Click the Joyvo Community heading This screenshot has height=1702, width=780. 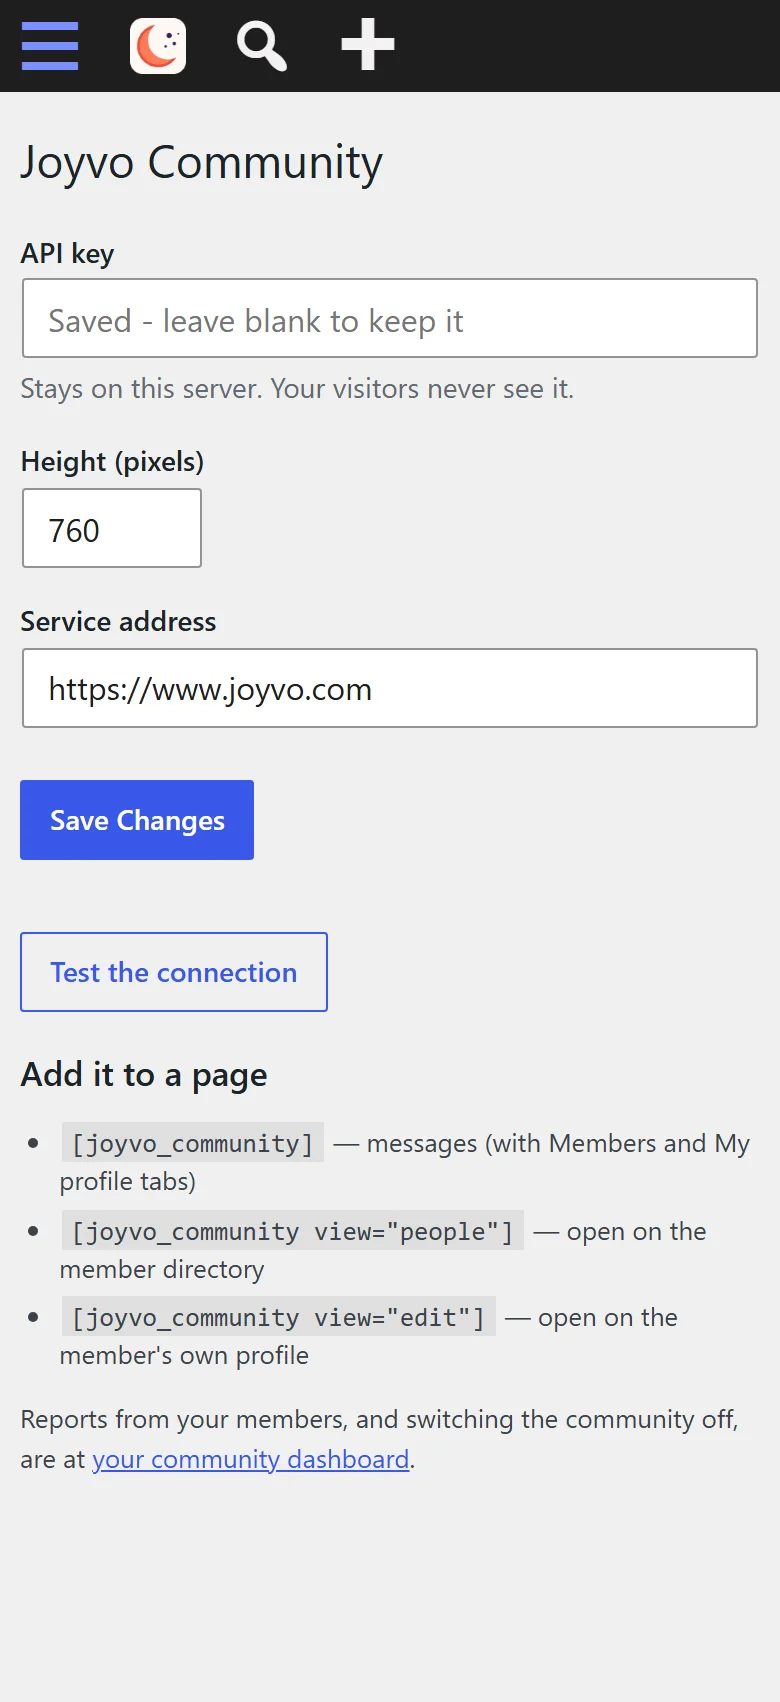[202, 162]
